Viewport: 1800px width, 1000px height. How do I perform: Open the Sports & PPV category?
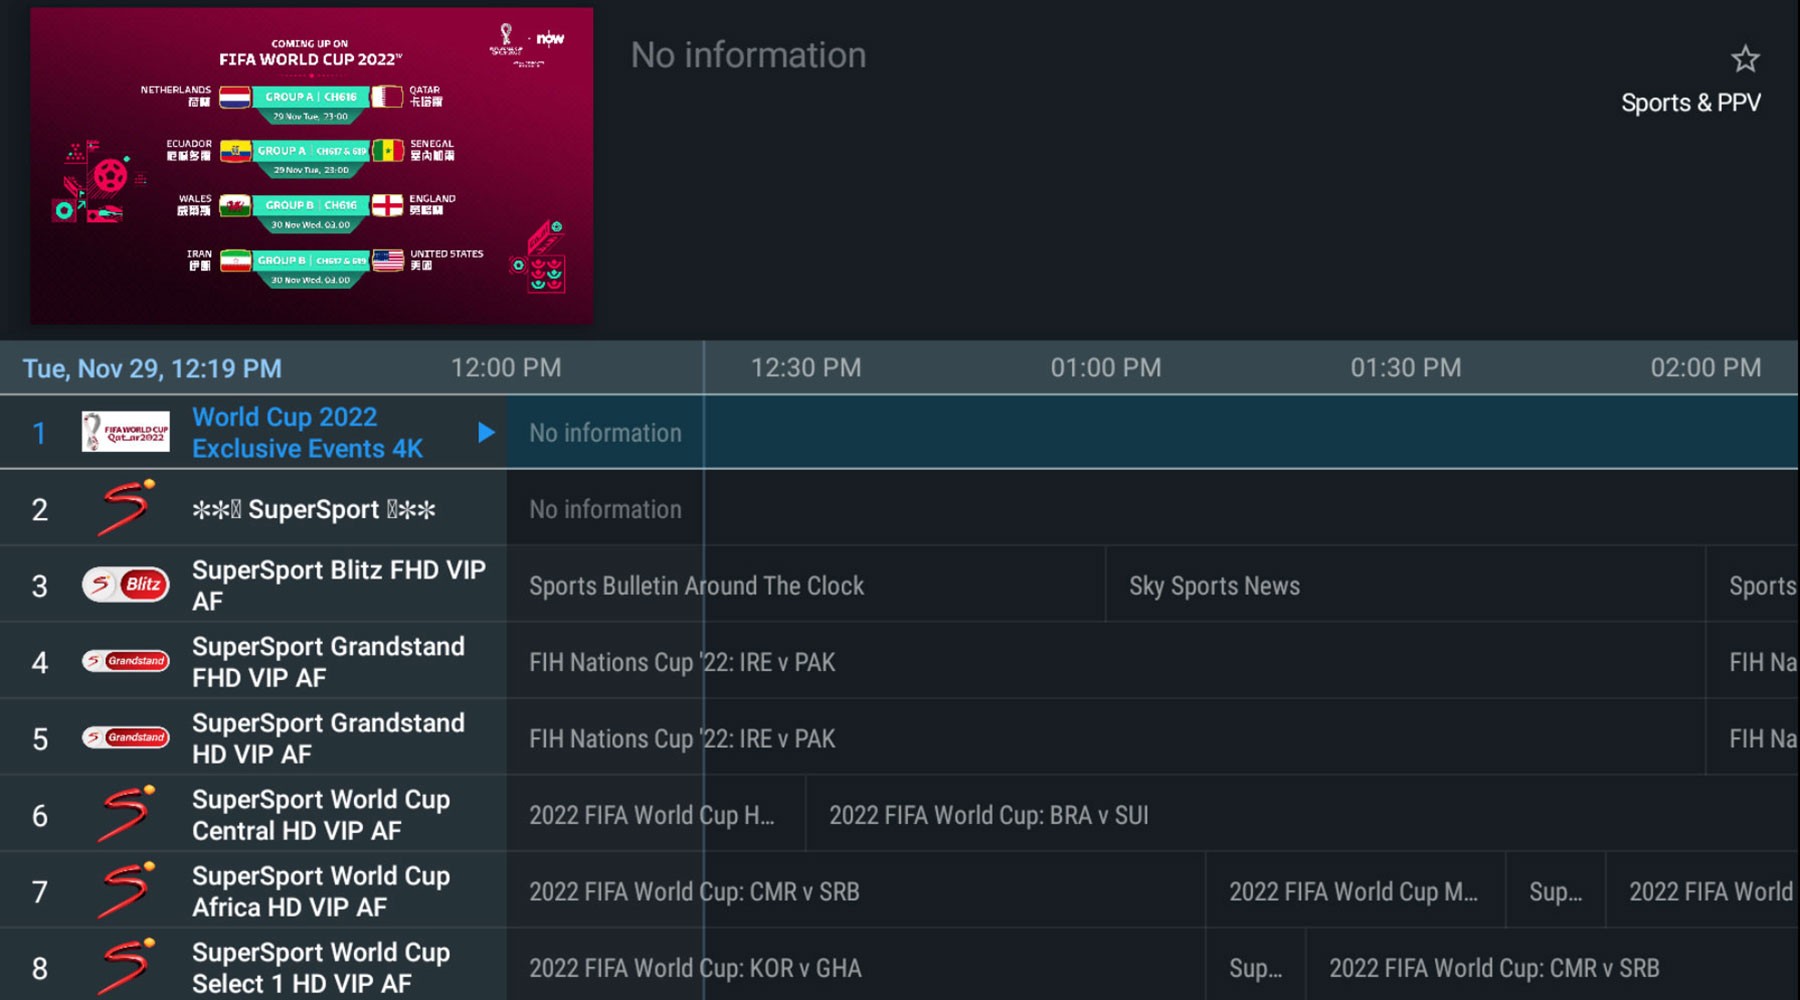pyautogui.click(x=1690, y=103)
